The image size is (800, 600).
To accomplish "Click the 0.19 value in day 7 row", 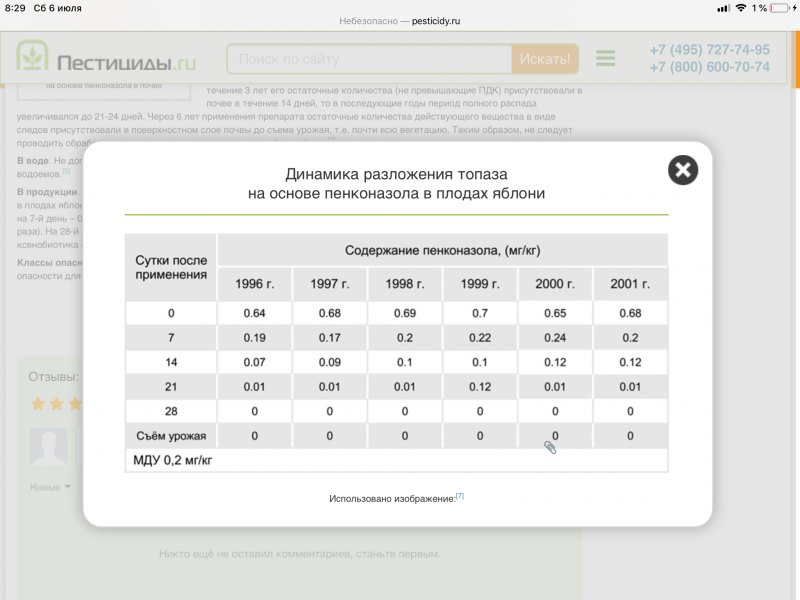I will click(254, 338).
